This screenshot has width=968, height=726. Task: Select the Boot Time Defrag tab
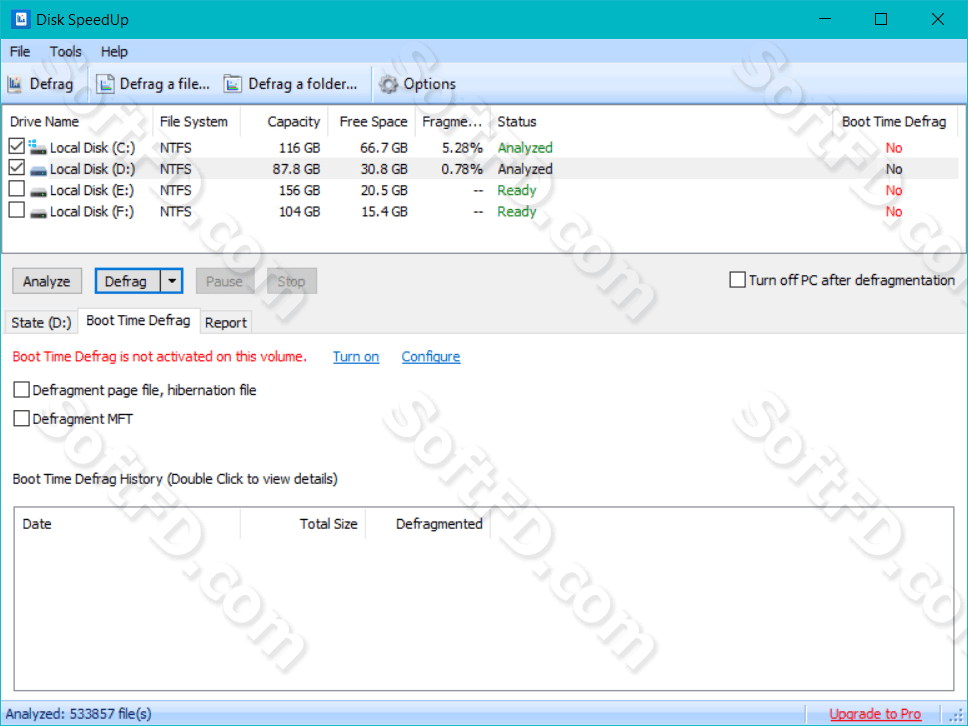(x=138, y=320)
